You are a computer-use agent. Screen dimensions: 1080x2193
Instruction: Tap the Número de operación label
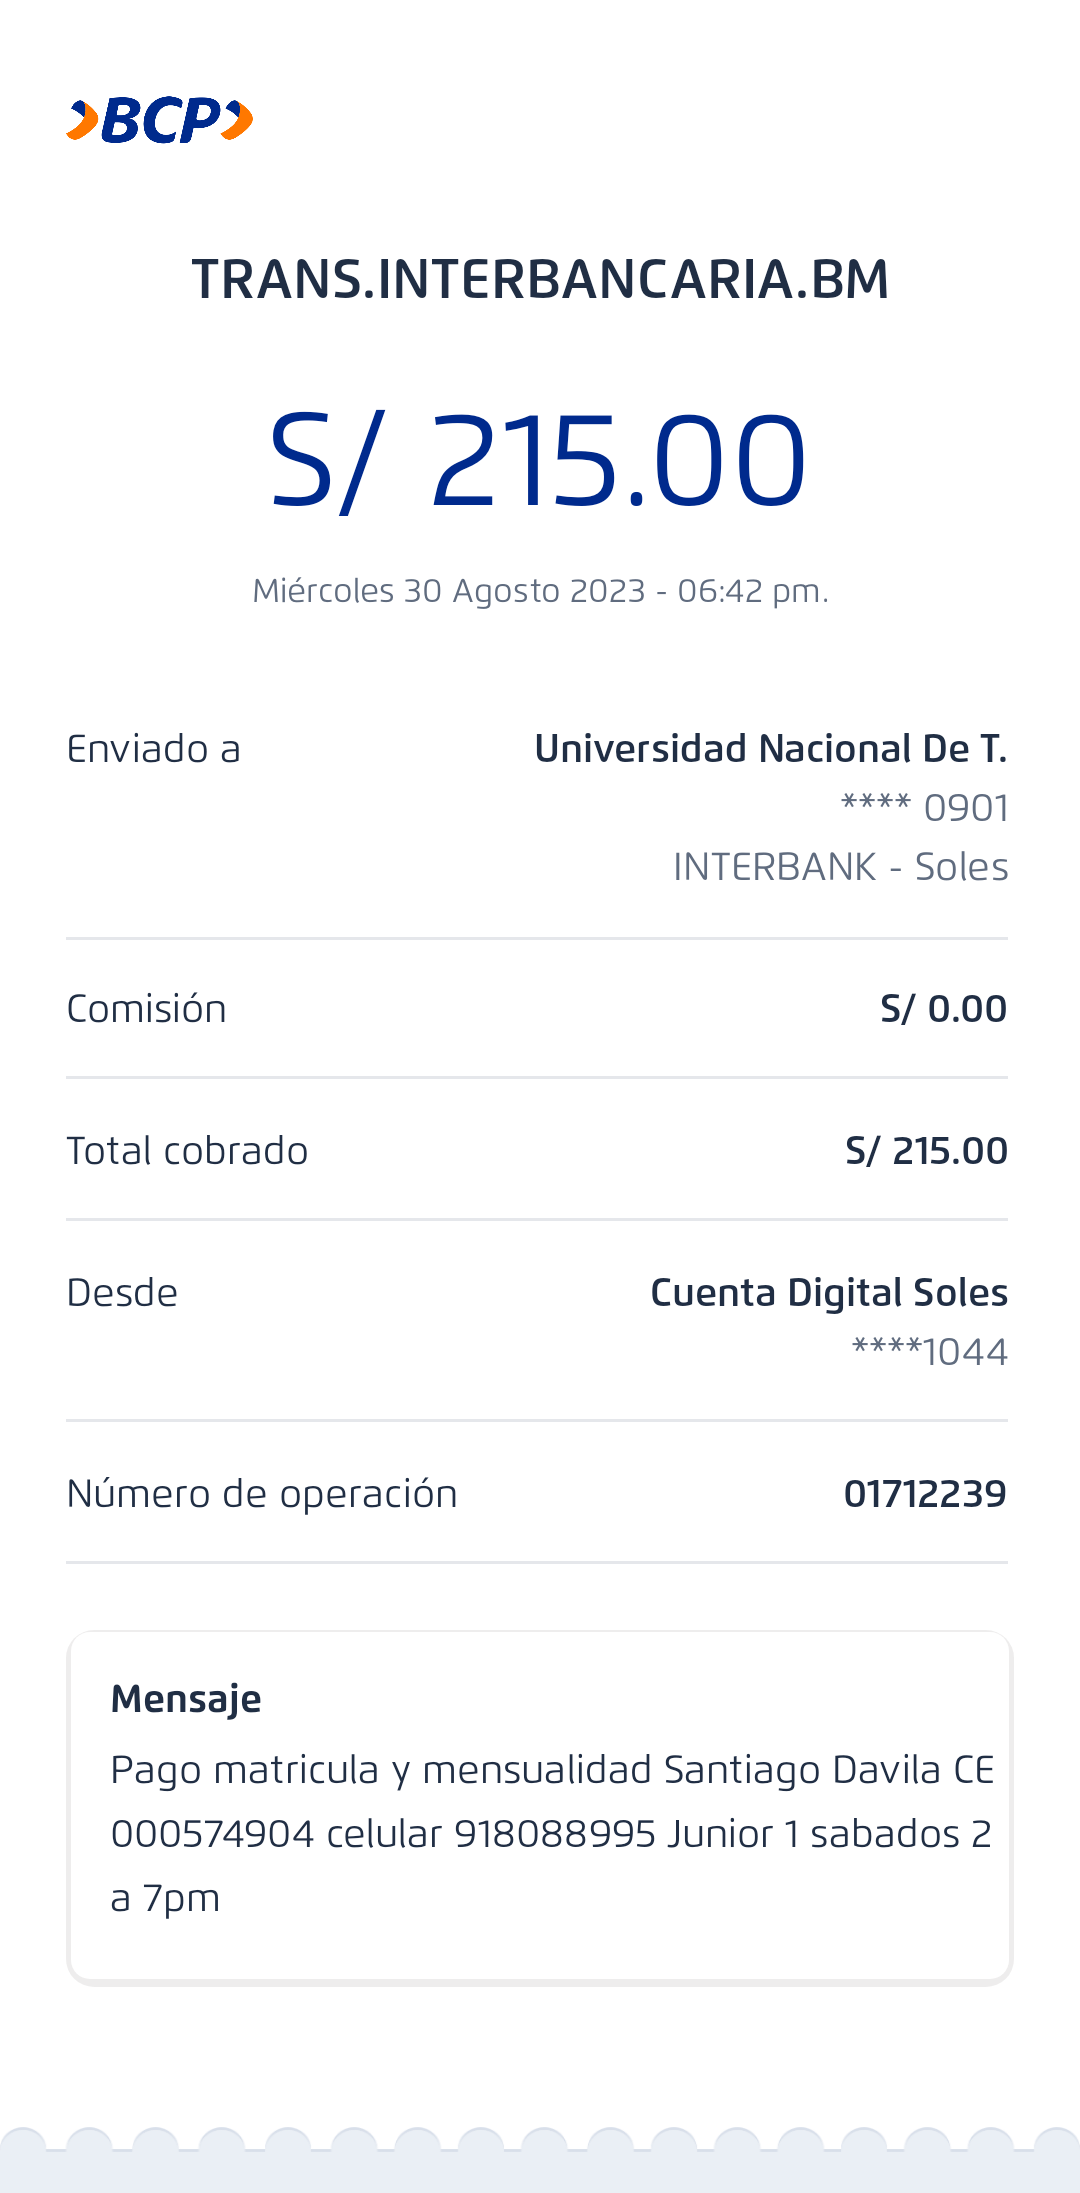pyautogui.click(x=262, y=1494)
